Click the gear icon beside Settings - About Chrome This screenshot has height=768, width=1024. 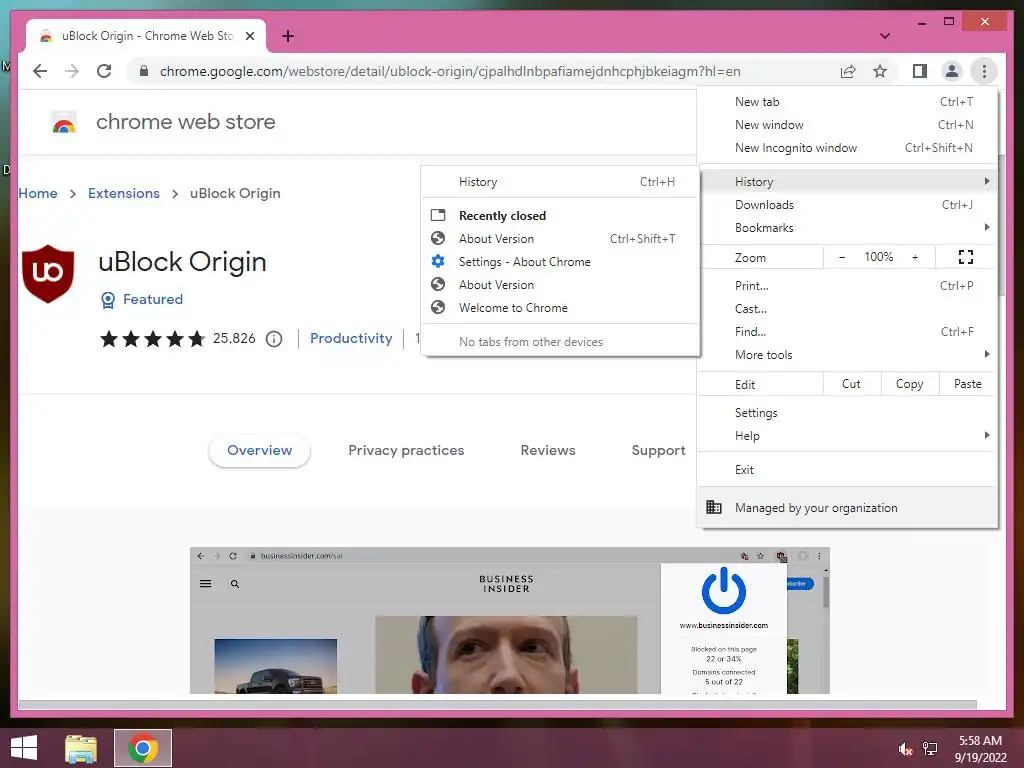coord(438,261)
